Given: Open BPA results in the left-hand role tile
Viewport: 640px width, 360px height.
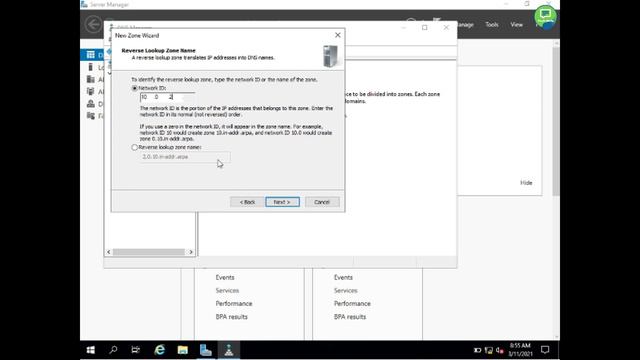Looking at the screenshot, I should [231, 317].
